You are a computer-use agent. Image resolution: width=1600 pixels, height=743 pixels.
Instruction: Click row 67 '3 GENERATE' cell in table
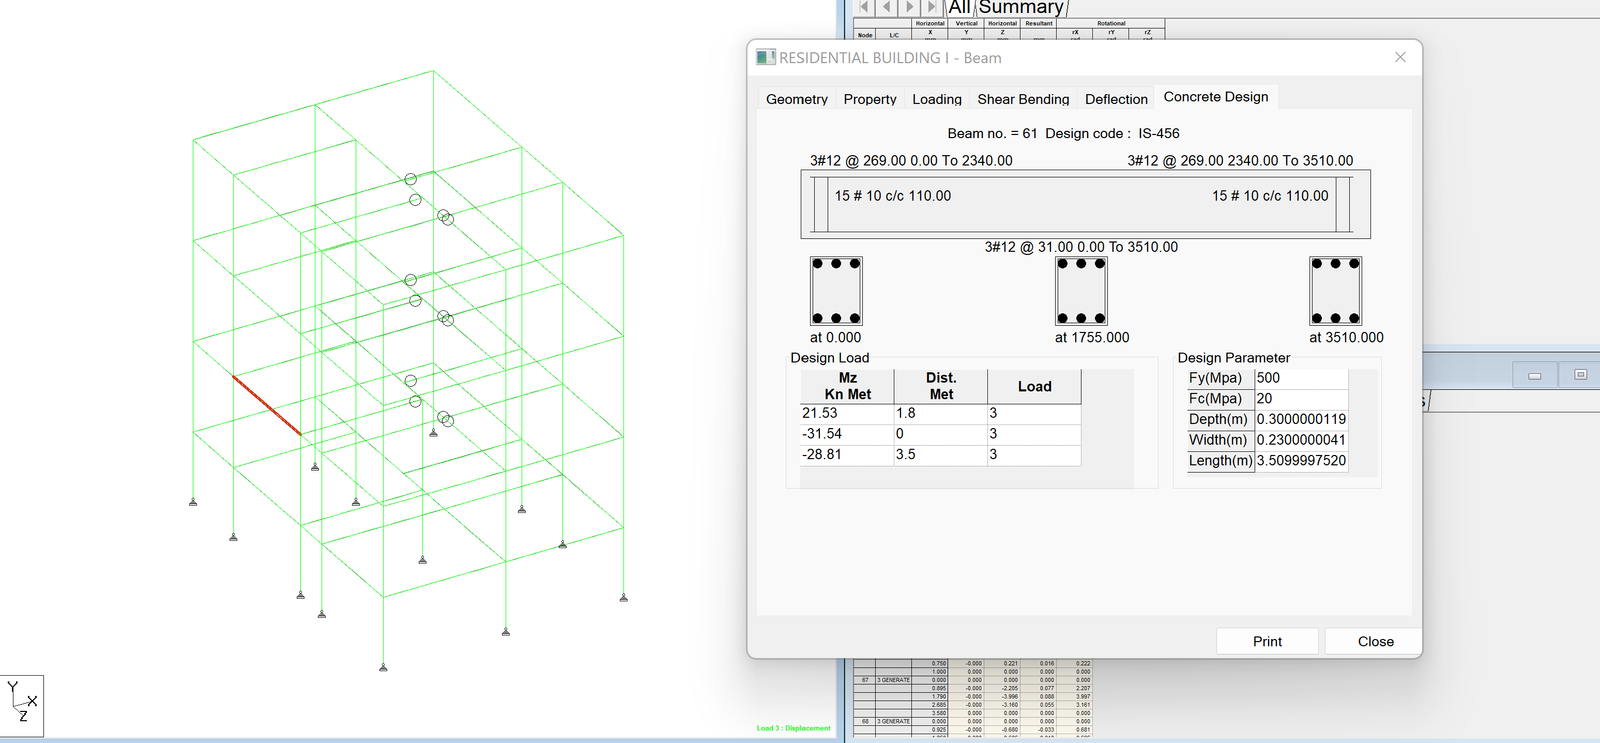pyautogui.click(x=894, y=680)
